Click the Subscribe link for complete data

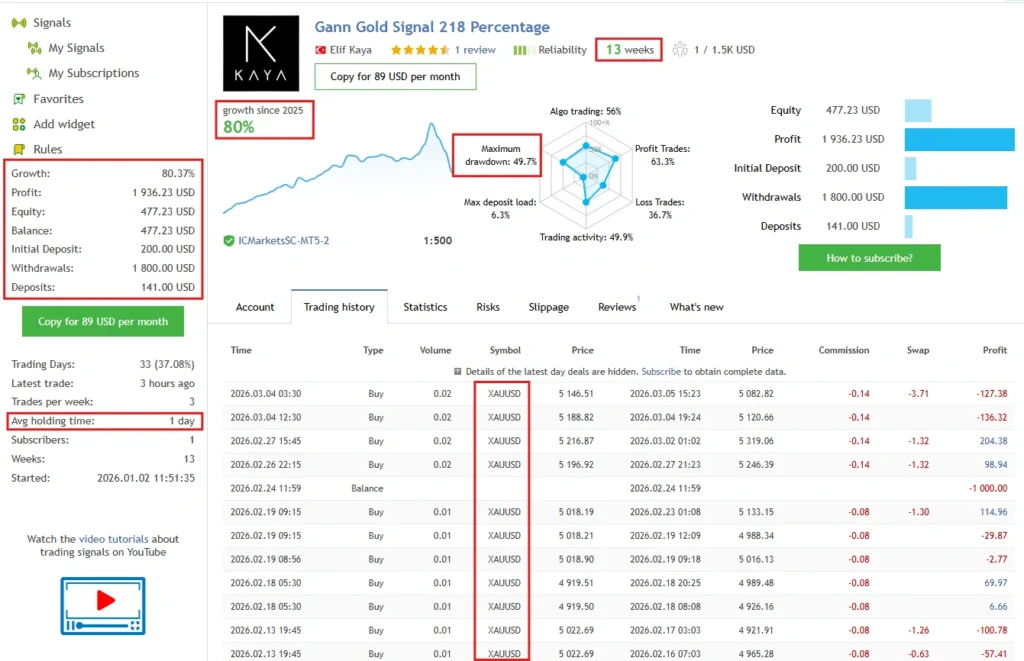pos(661,372)
